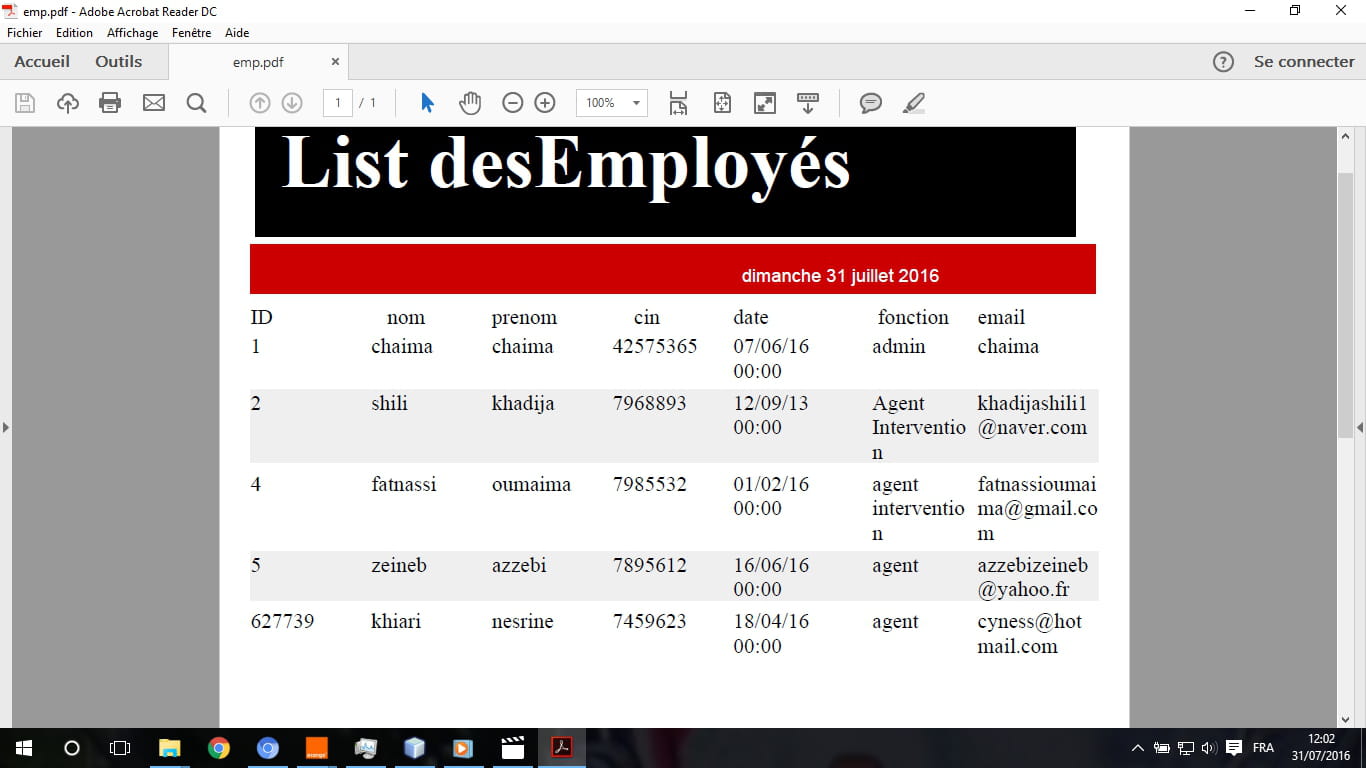1366x768 pixels.
Task: Click the prenom 'nesrine' cell
Action: tap(522, 622)
